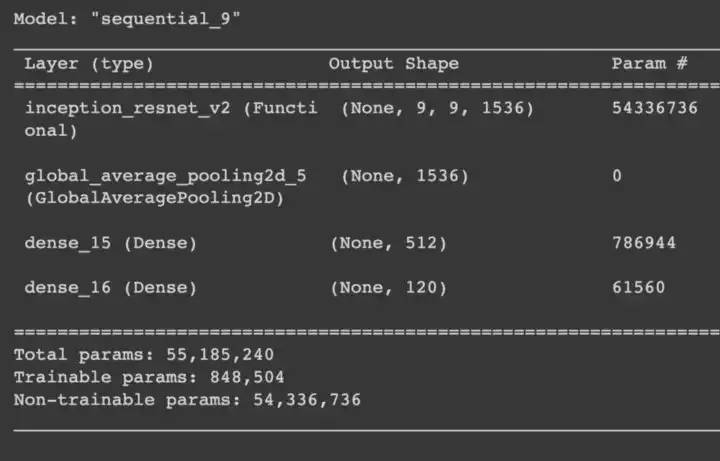Click the 54336736 parameter count

point(654,108)
